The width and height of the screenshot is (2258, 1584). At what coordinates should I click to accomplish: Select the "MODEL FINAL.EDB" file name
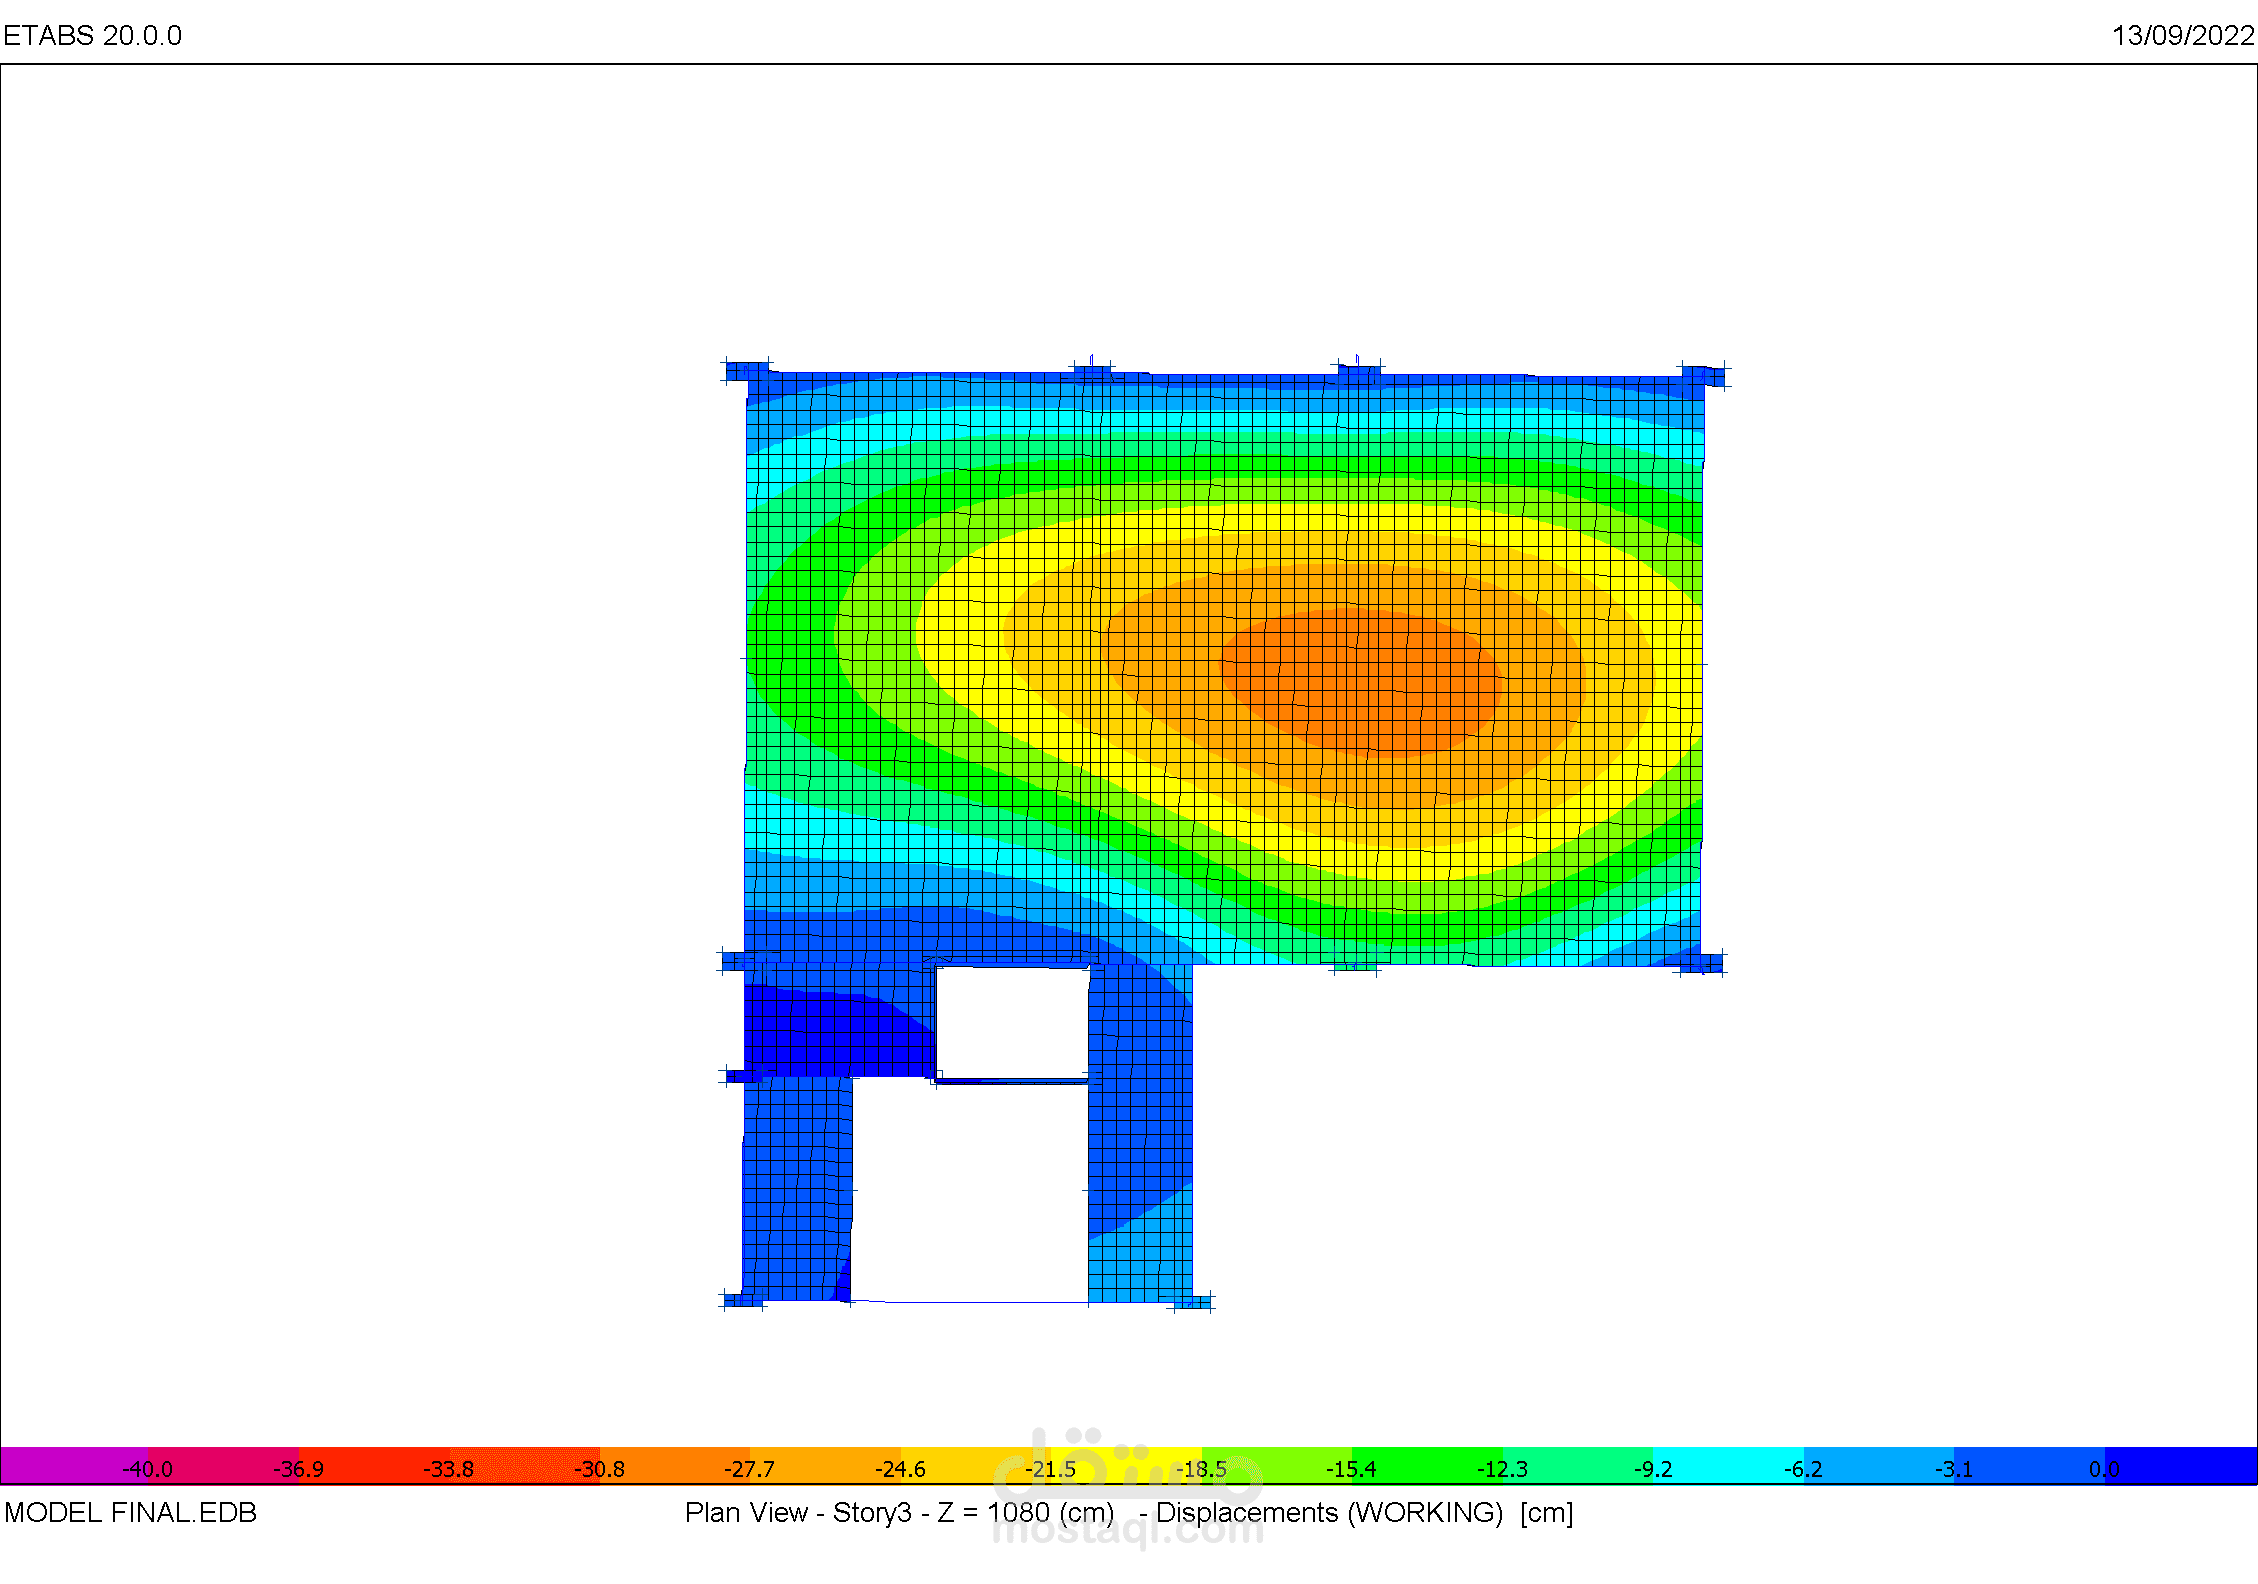[x=130, y=1513]
